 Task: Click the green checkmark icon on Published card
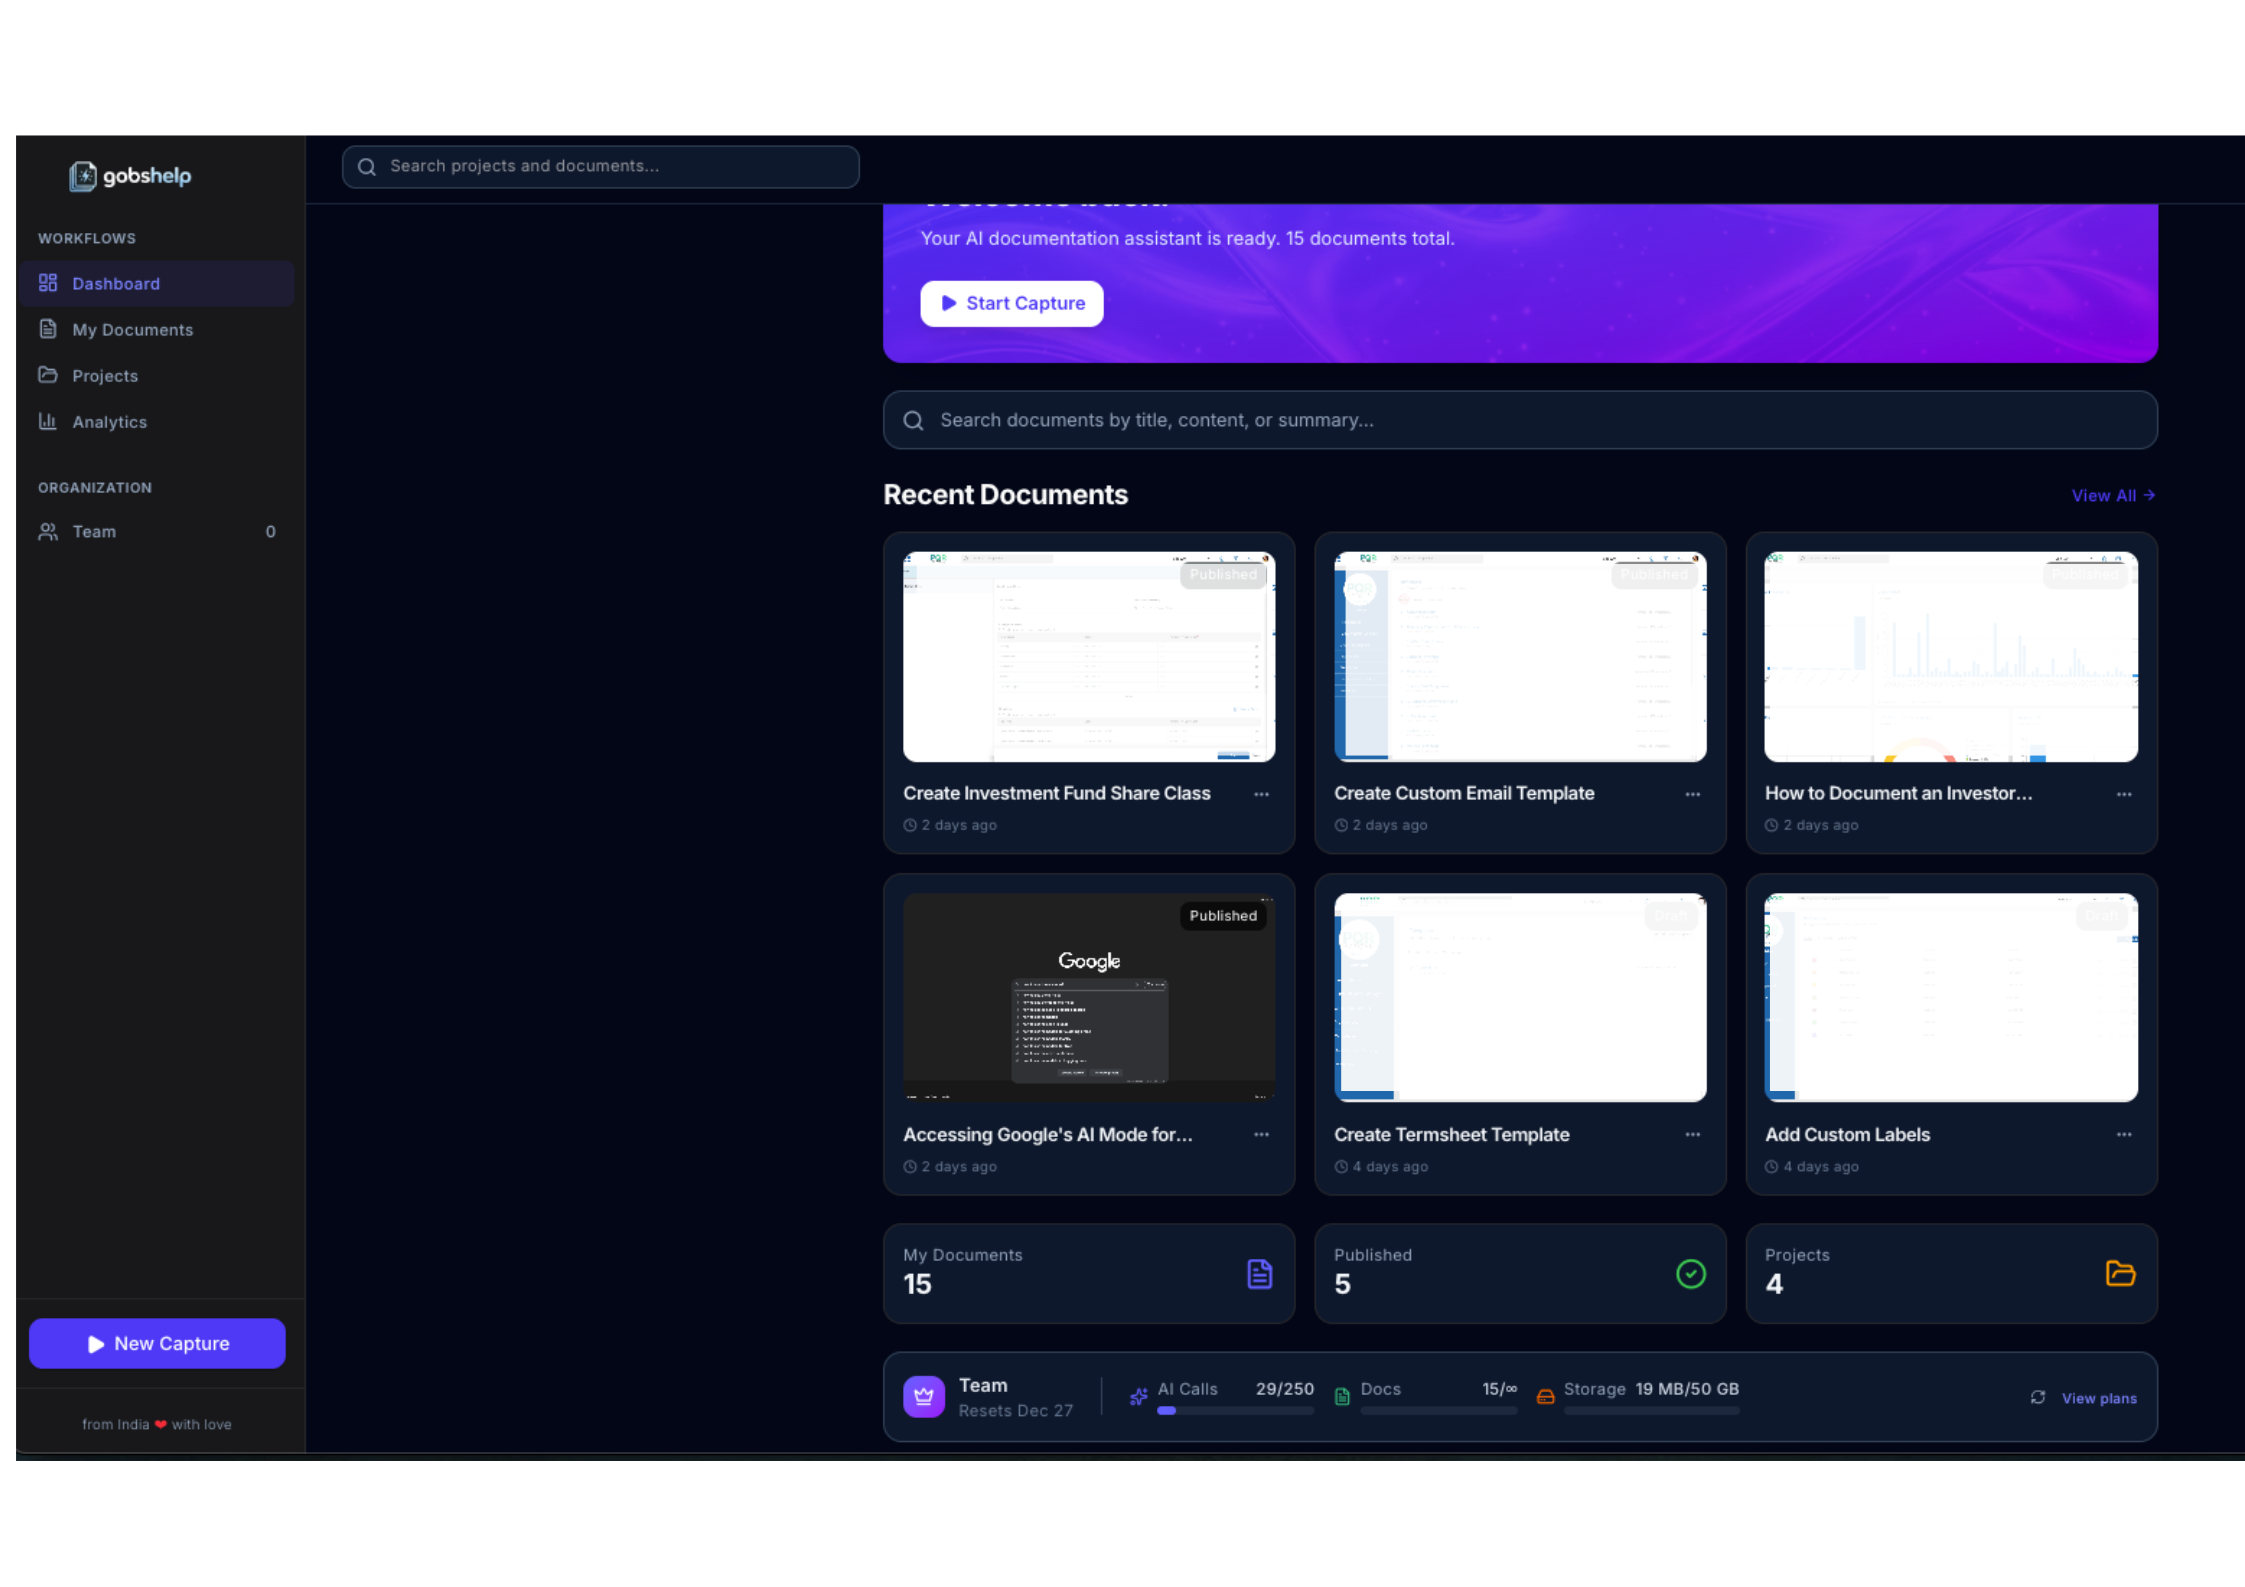[x=1690, y=1273]
